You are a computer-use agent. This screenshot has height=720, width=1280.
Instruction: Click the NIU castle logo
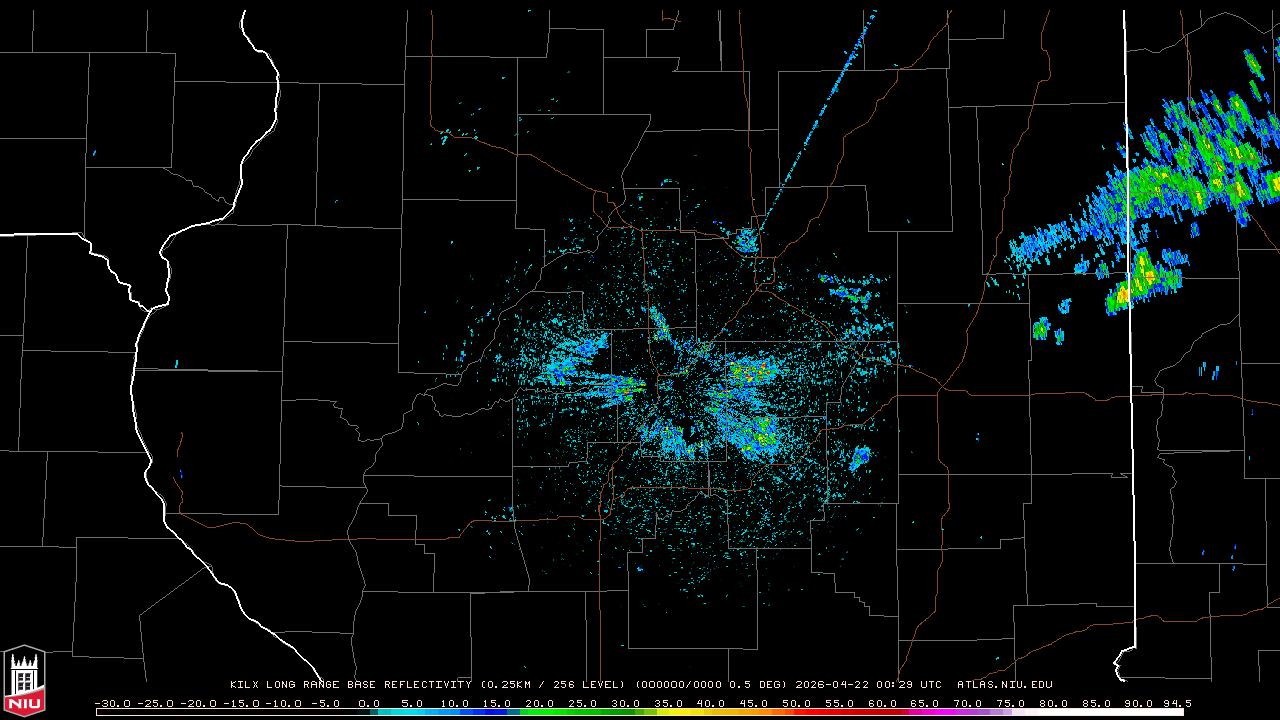pyautogui.click(x=24, y=682)
